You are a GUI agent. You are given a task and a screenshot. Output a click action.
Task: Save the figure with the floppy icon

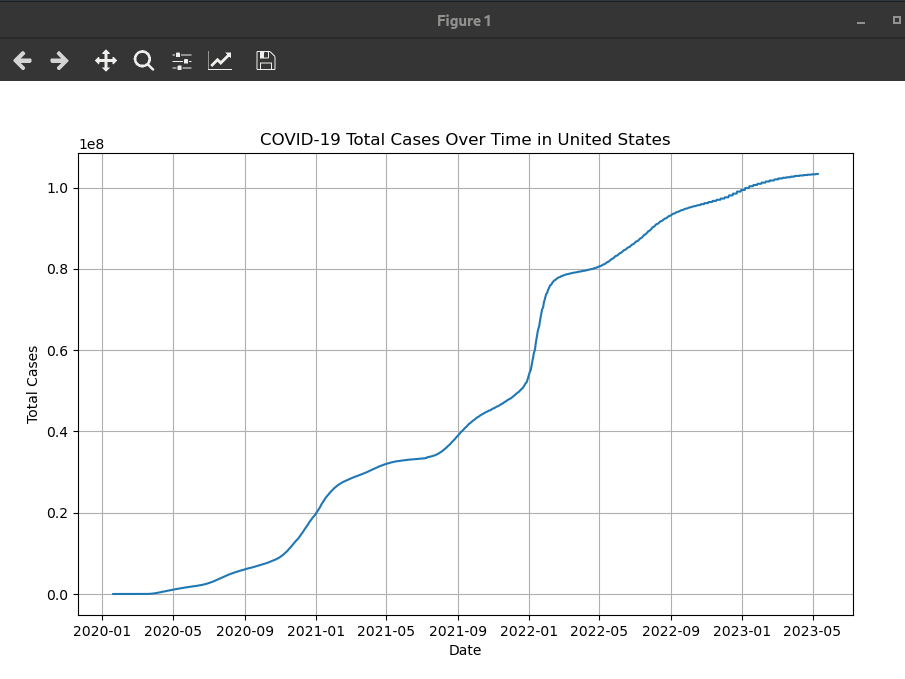click(265, 61)
